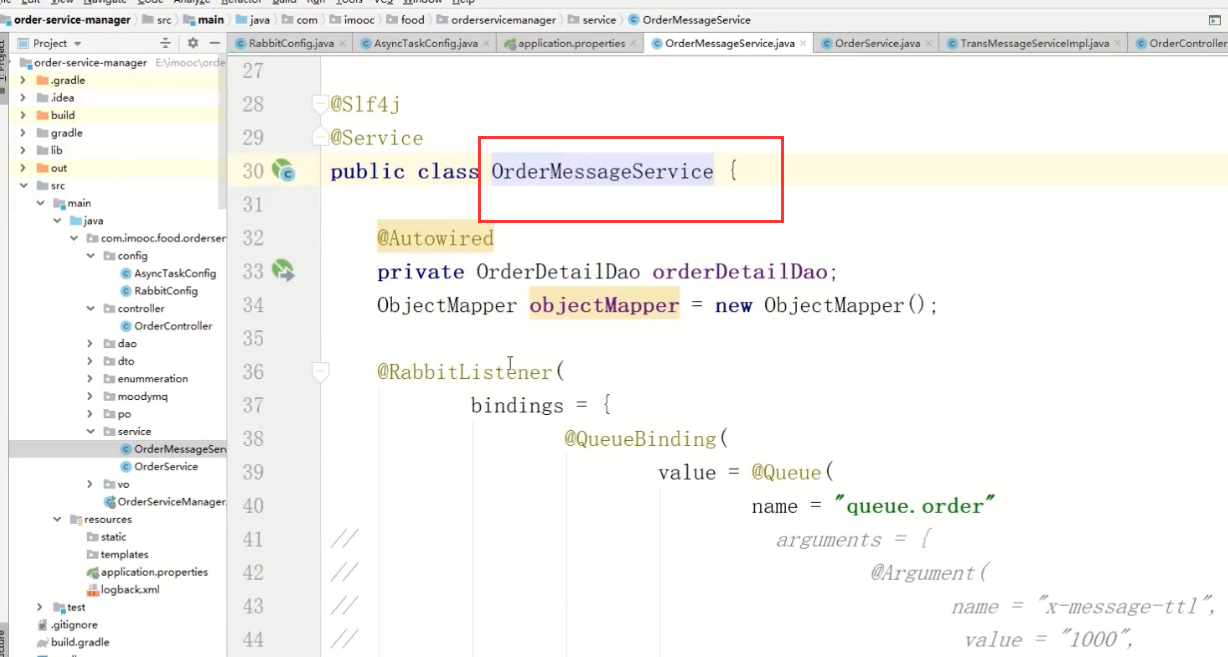Click the collapse all icon in Project panel
Image resolution: width=1228 pixels, height=657 pixels.
166,43
